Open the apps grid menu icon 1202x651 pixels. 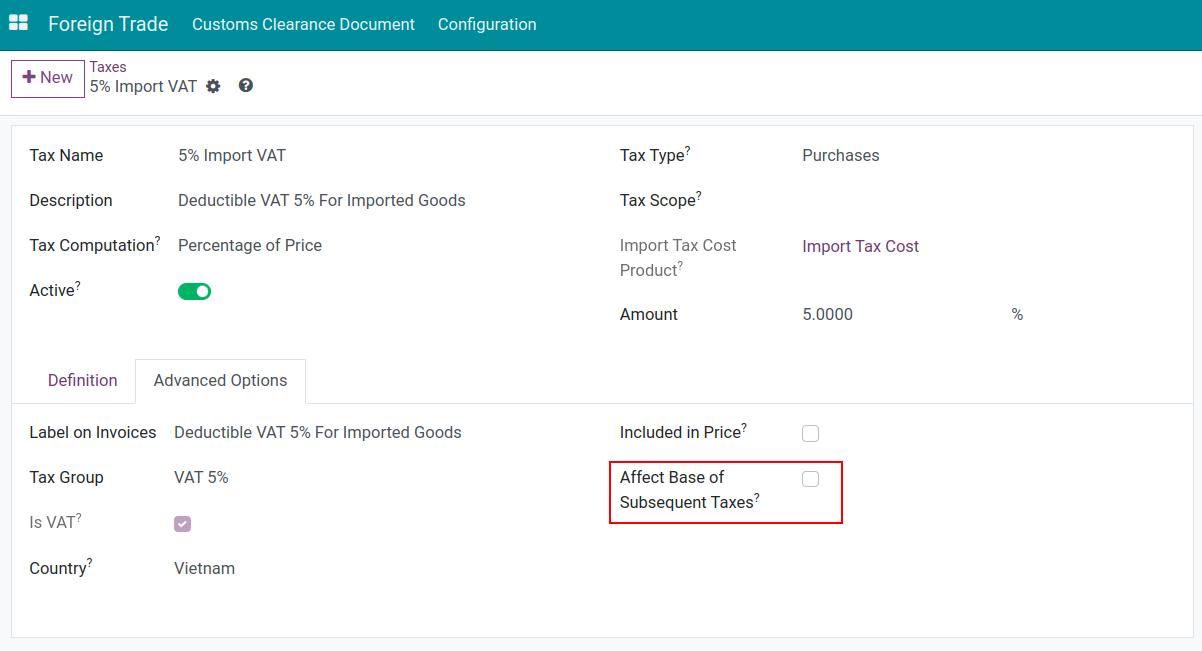click(x=18, y=23)
